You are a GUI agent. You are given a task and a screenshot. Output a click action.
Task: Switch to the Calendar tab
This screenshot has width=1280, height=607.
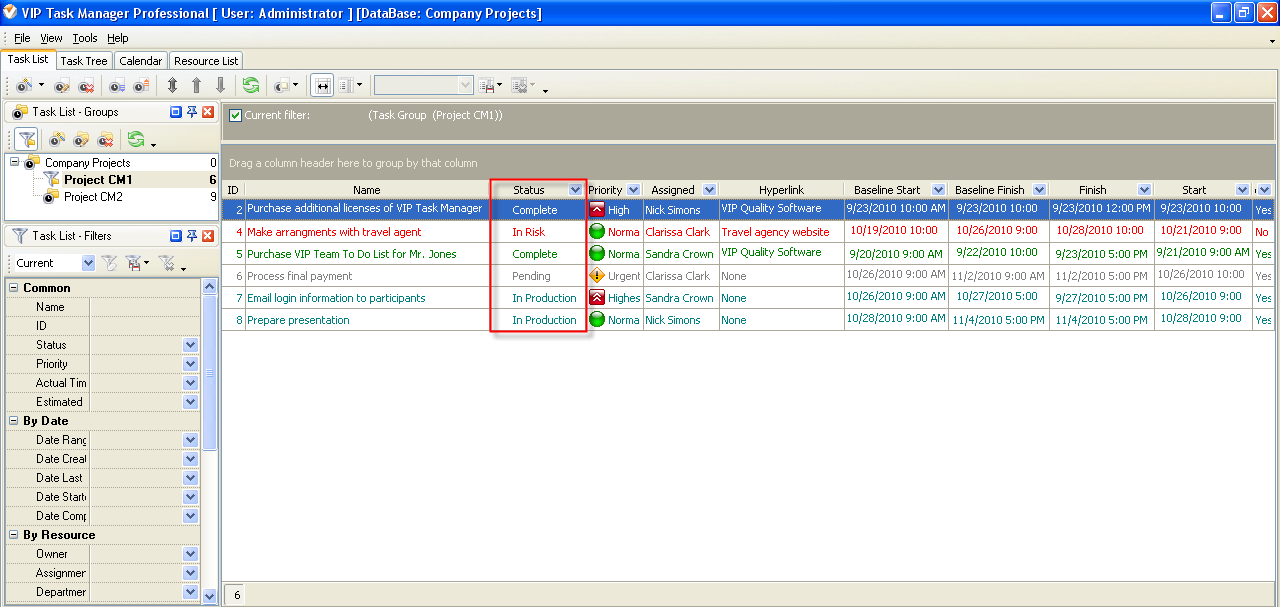click(140, 61)
